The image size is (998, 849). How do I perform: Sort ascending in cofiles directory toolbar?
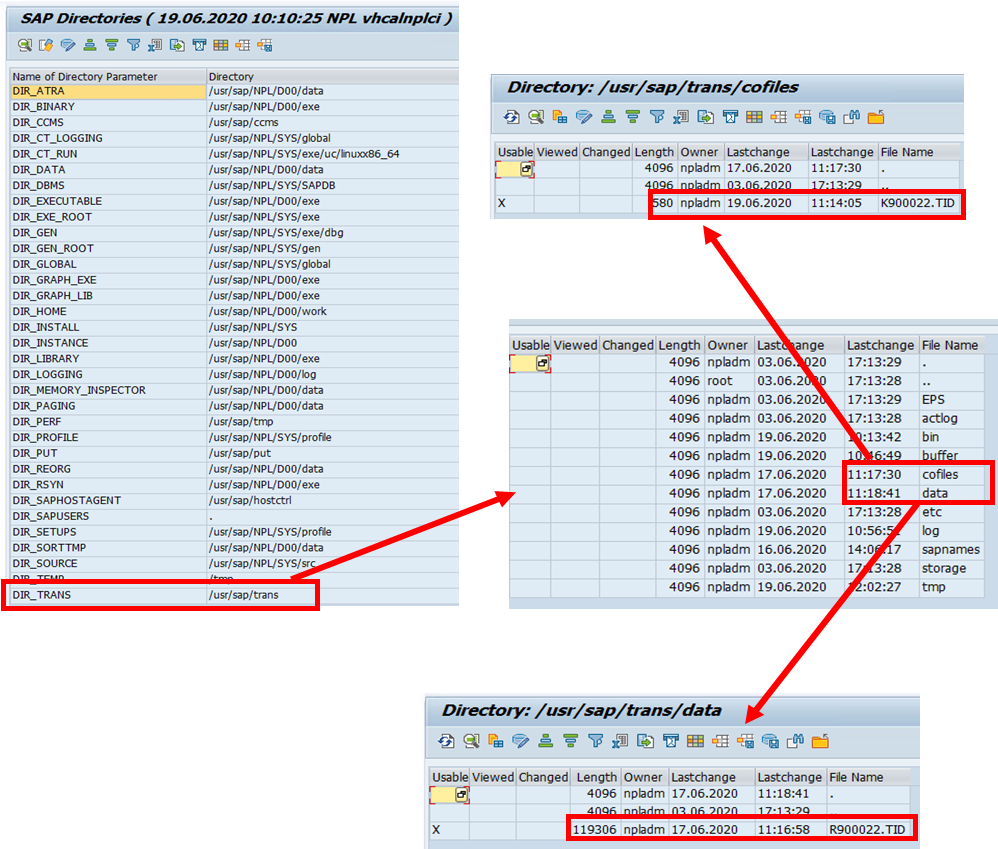coord(608,117)
